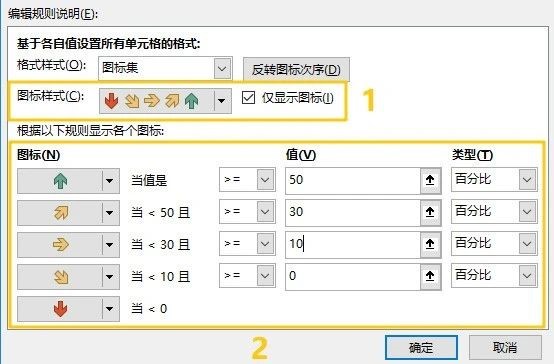Click the range selector icon beside value 0

(430, 276)
